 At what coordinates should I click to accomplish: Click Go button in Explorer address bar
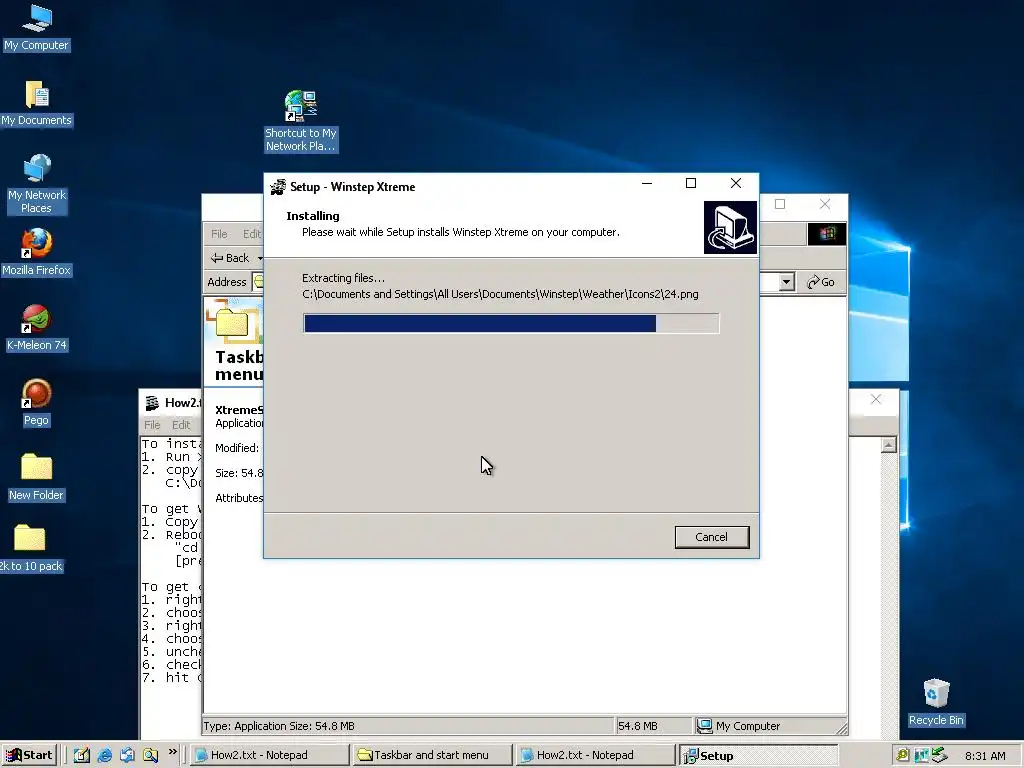821,282
